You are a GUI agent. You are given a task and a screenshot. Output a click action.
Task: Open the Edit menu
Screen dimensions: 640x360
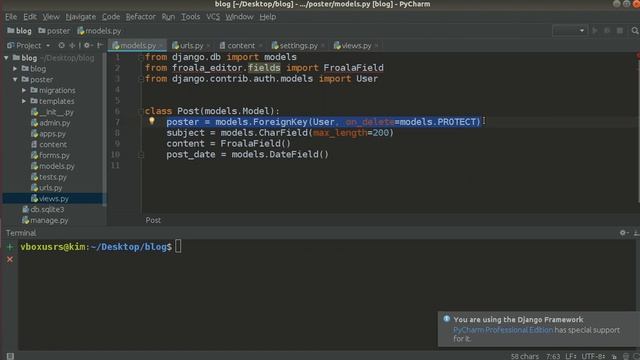coord(30,17)
